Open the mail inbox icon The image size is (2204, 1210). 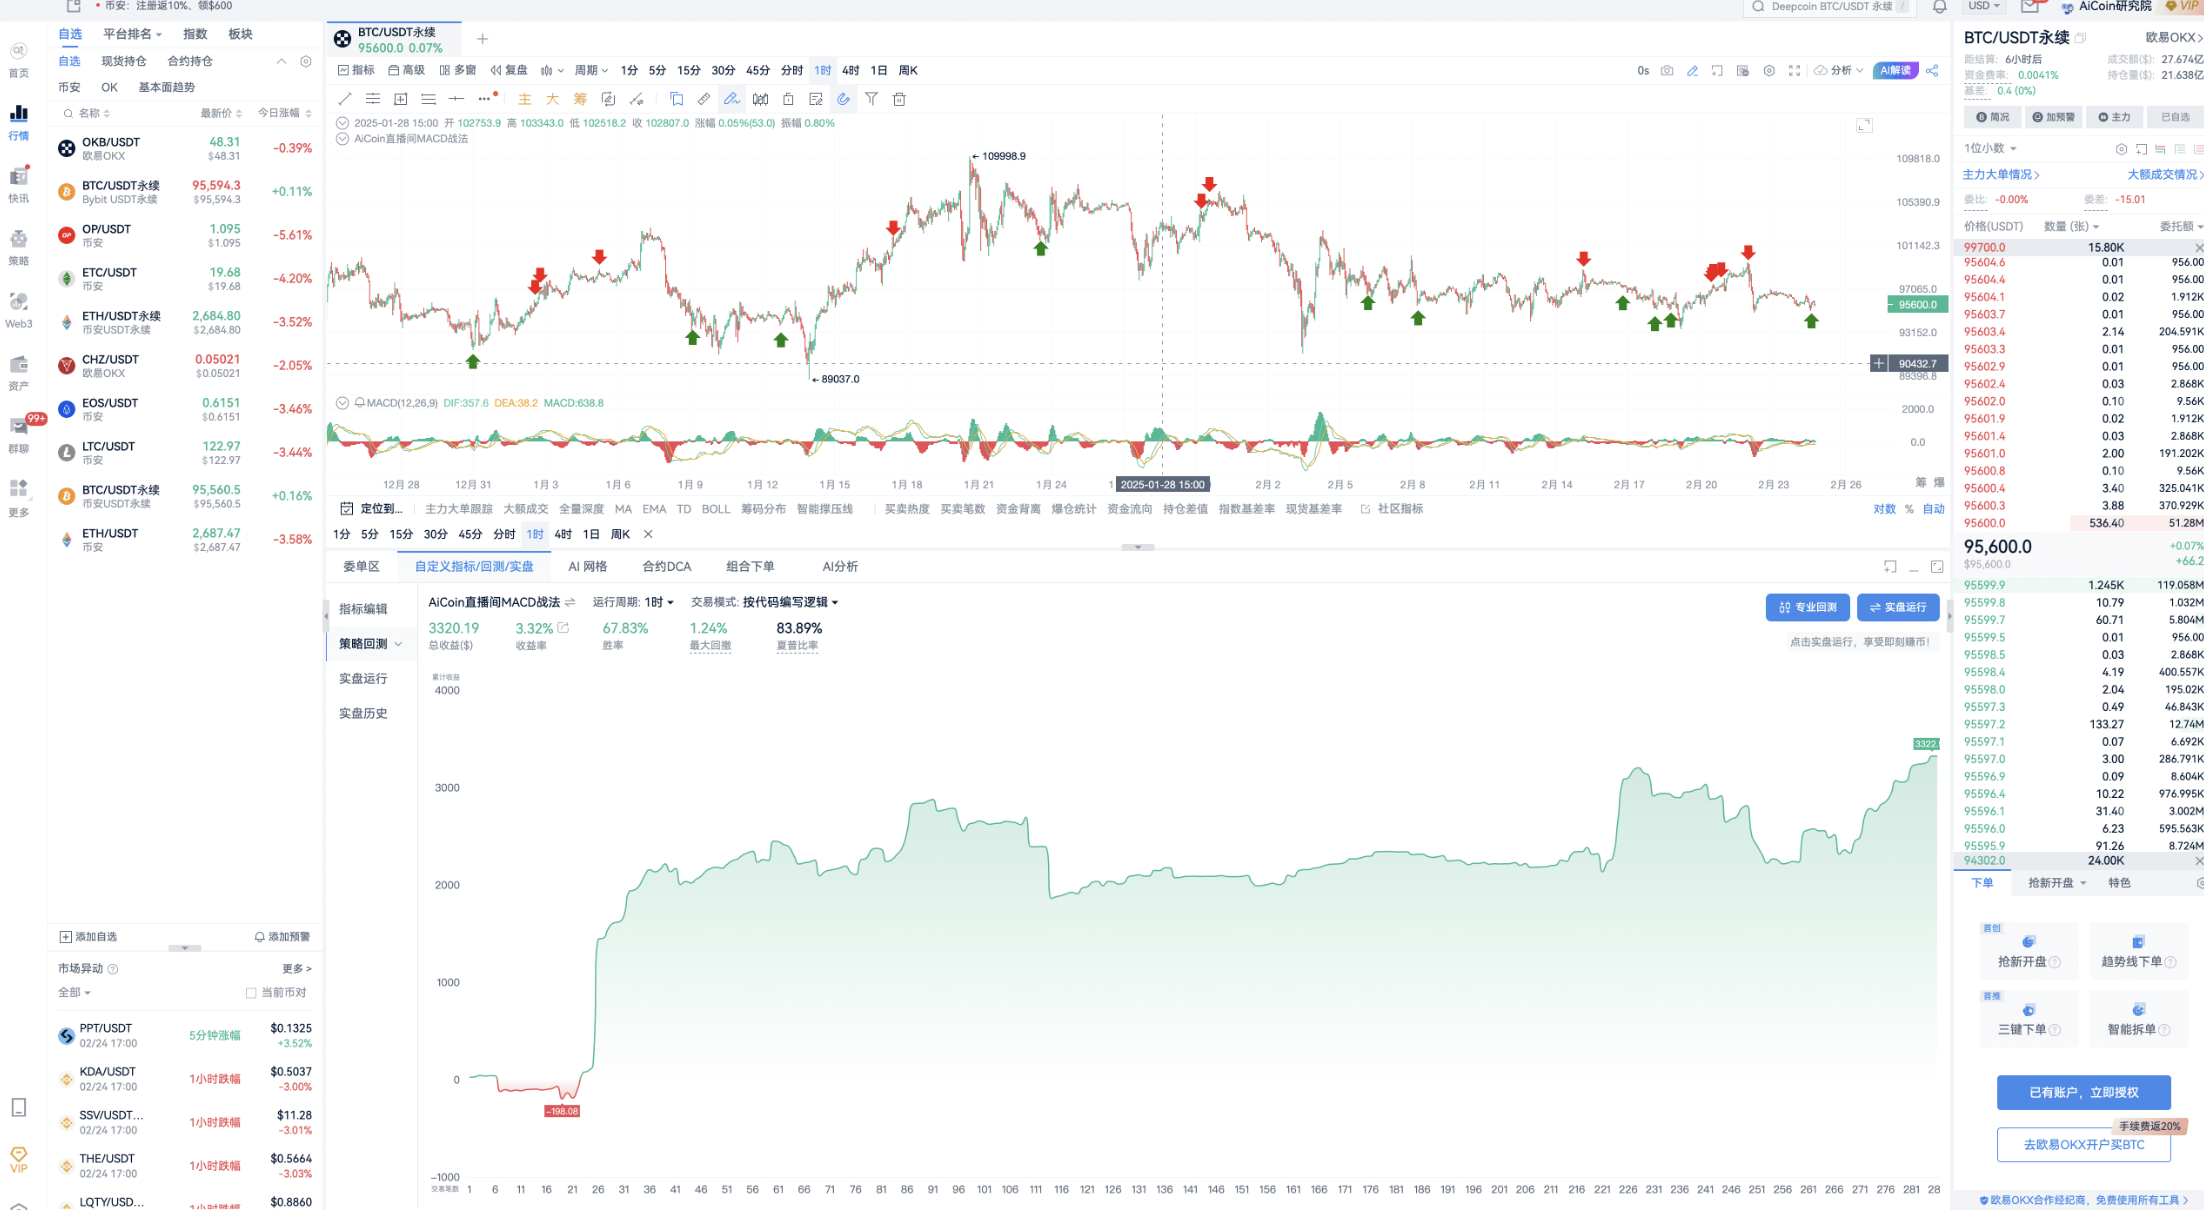[2029, 7]
